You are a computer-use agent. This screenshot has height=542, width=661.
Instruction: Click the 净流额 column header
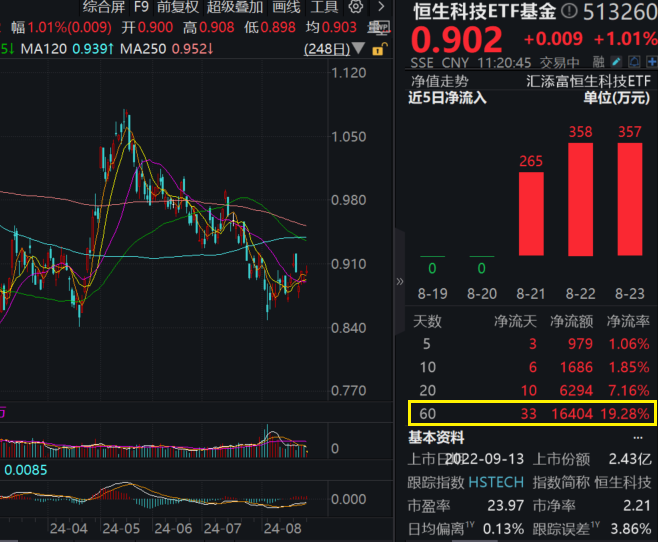coord(572,322)
